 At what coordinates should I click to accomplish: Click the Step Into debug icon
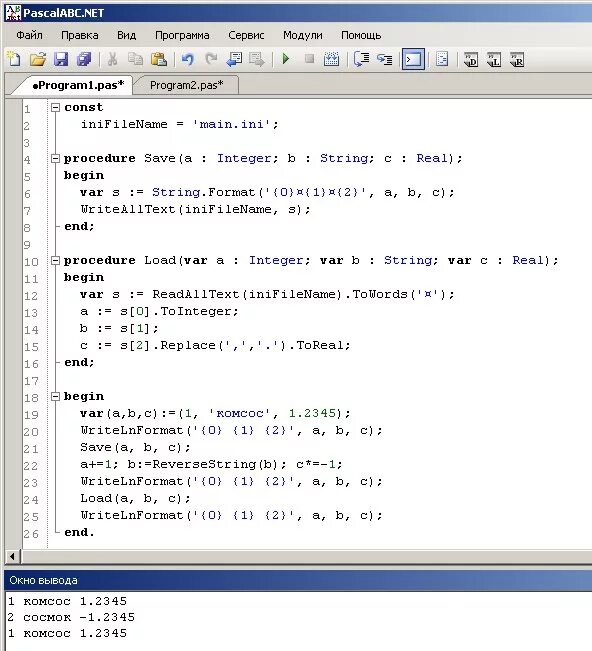point(385,59)
